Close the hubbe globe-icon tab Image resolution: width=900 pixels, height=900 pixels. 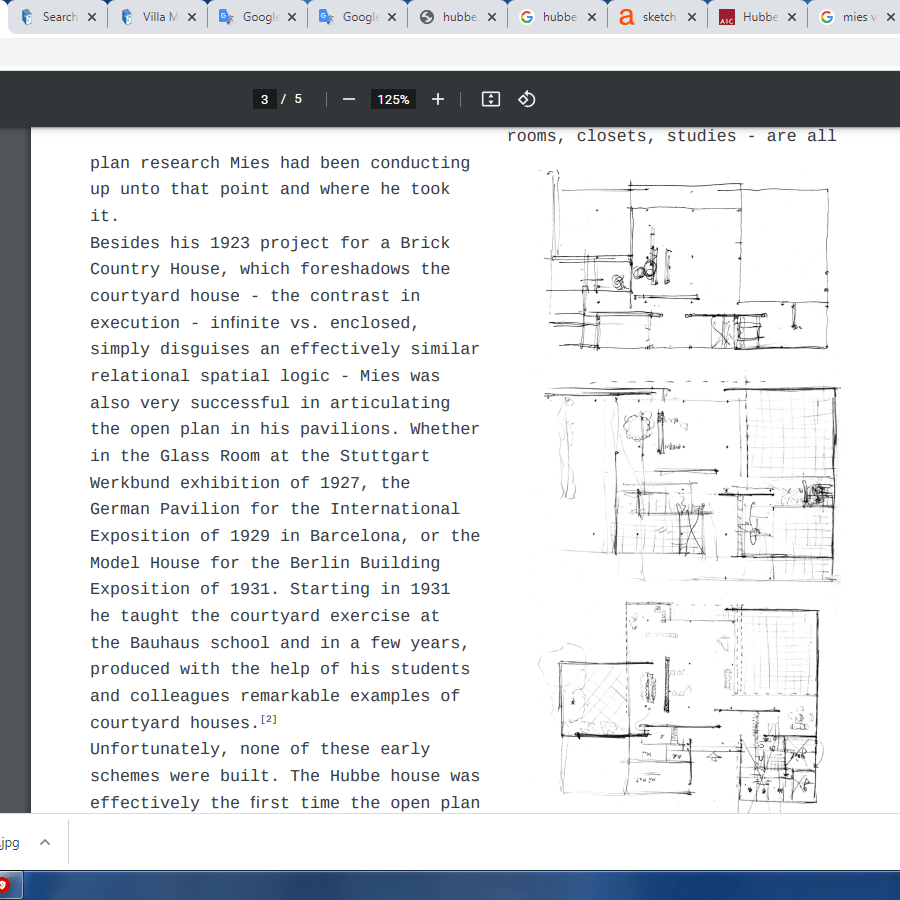coord(492,17)
